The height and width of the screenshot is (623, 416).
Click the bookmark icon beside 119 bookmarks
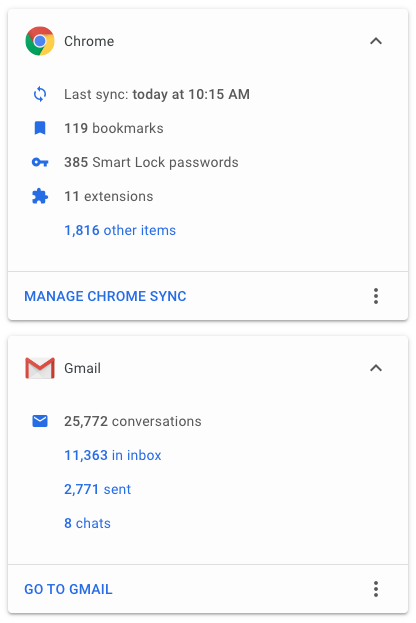(40, 128)
